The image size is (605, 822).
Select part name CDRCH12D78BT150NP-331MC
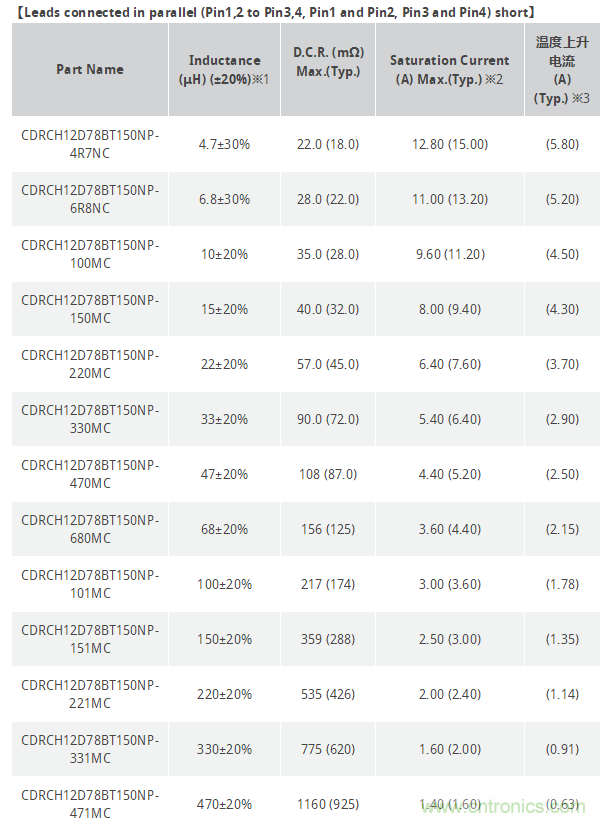pos(90,749)
